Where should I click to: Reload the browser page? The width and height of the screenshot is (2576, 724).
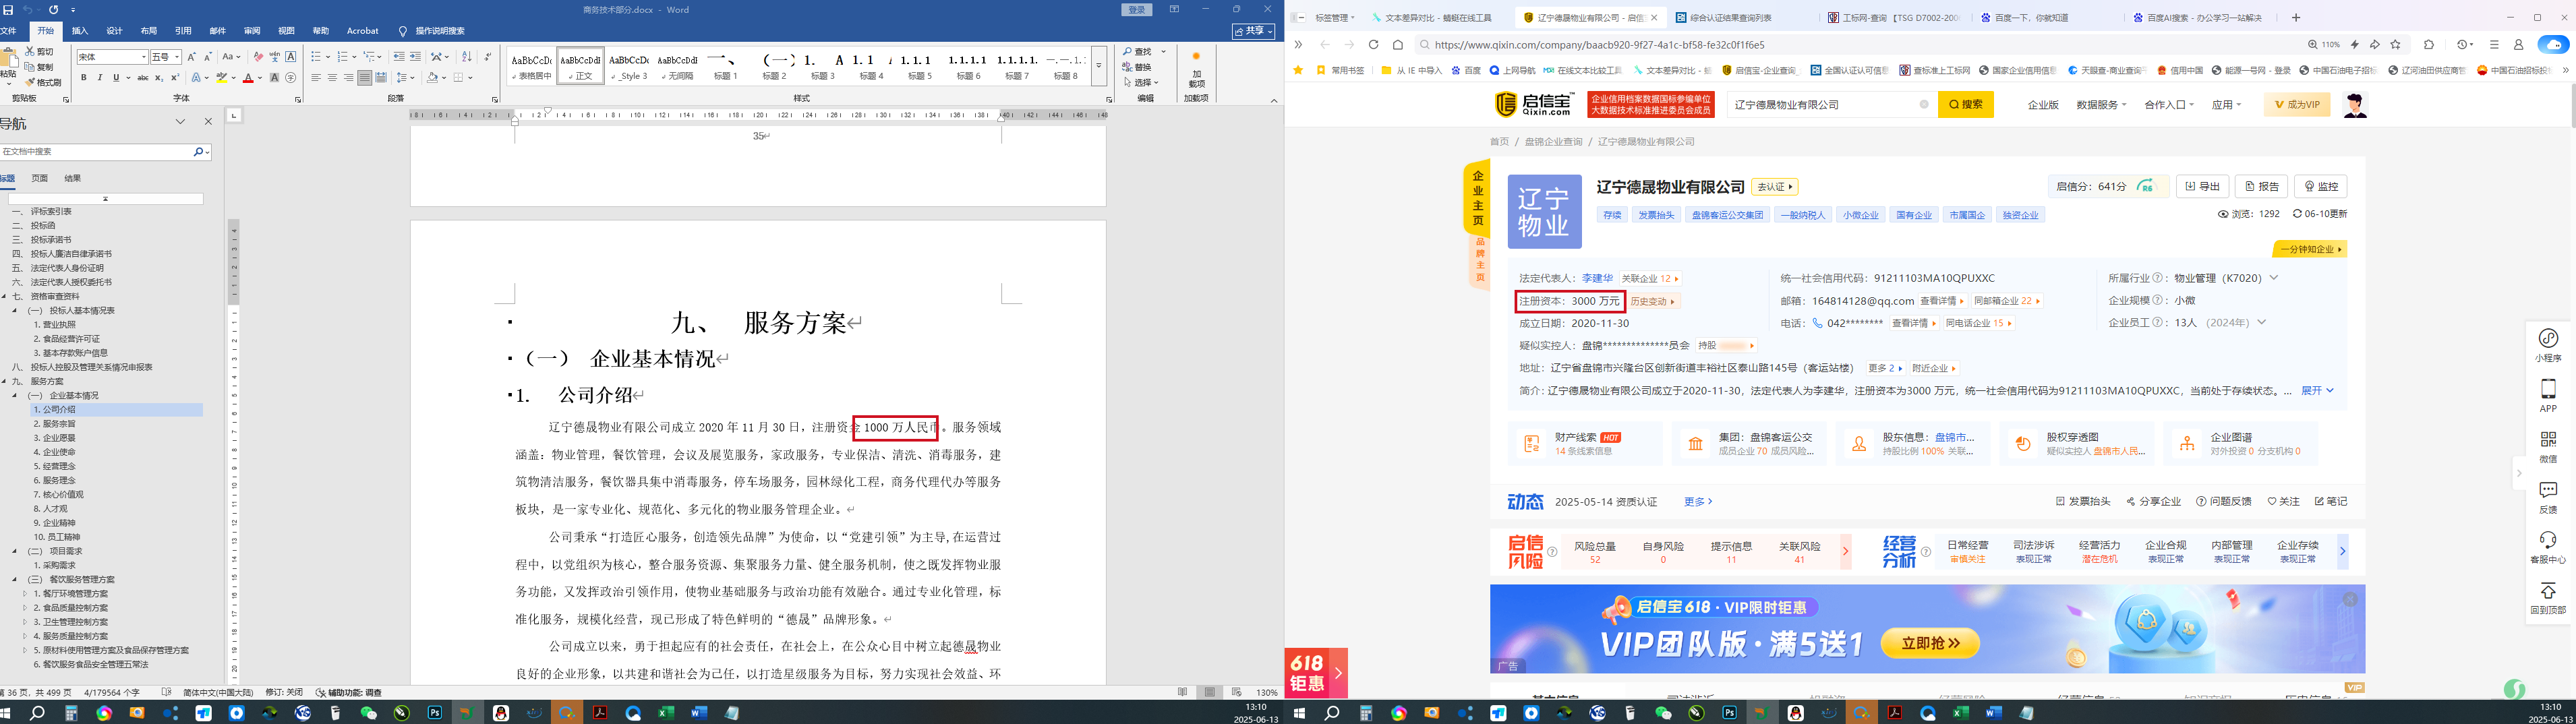1373,45
